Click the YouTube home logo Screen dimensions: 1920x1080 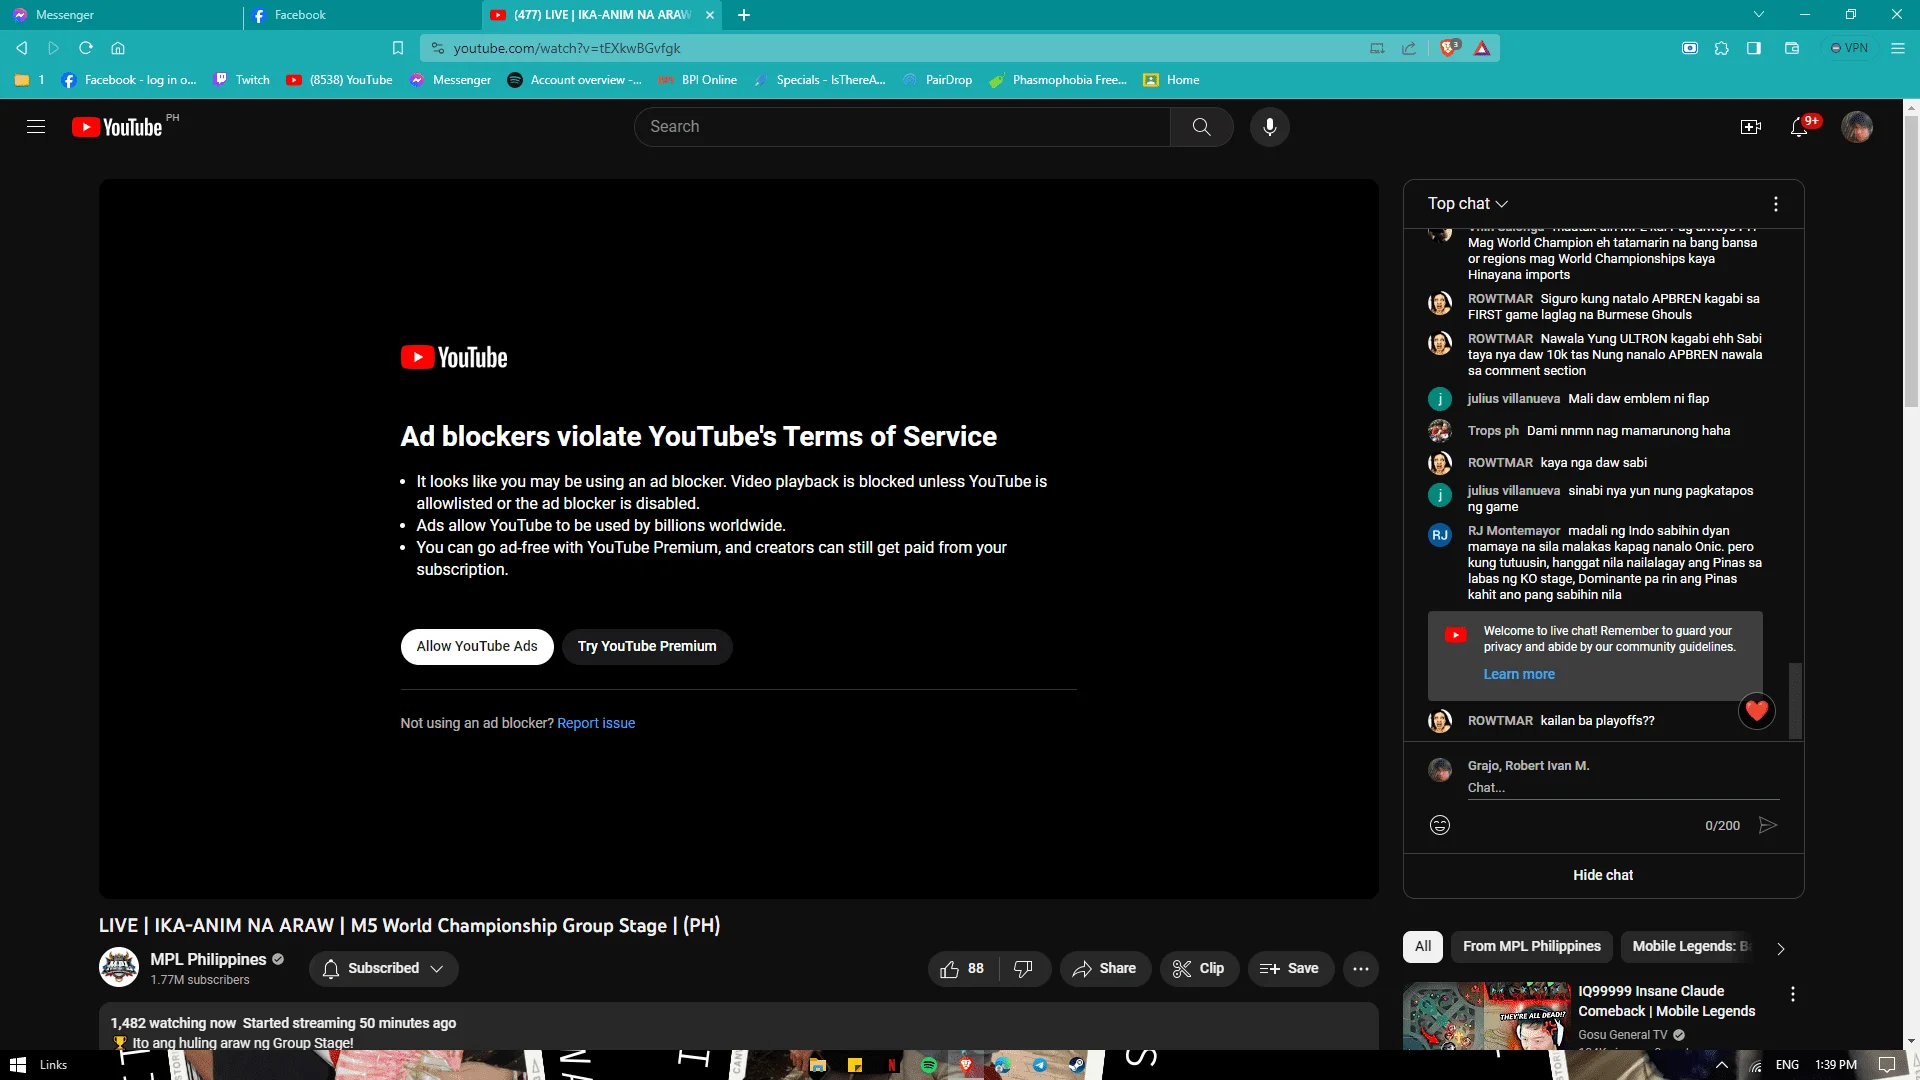pos(117,127)
